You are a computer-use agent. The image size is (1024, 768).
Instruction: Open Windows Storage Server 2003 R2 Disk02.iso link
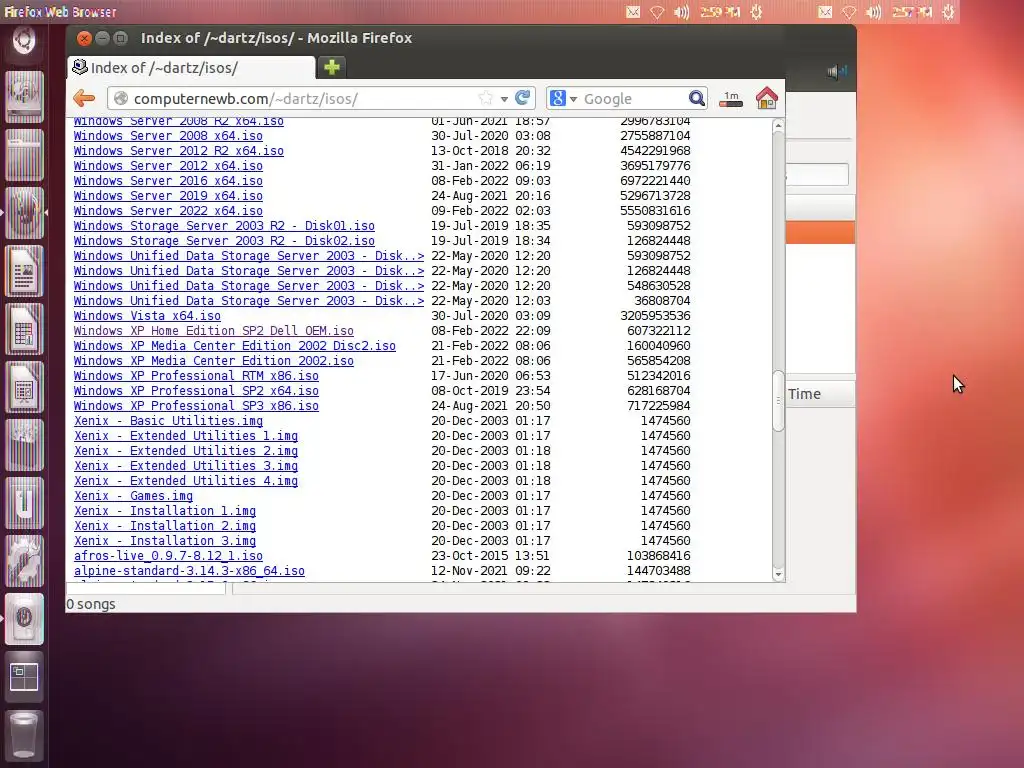tap(224, 241)
